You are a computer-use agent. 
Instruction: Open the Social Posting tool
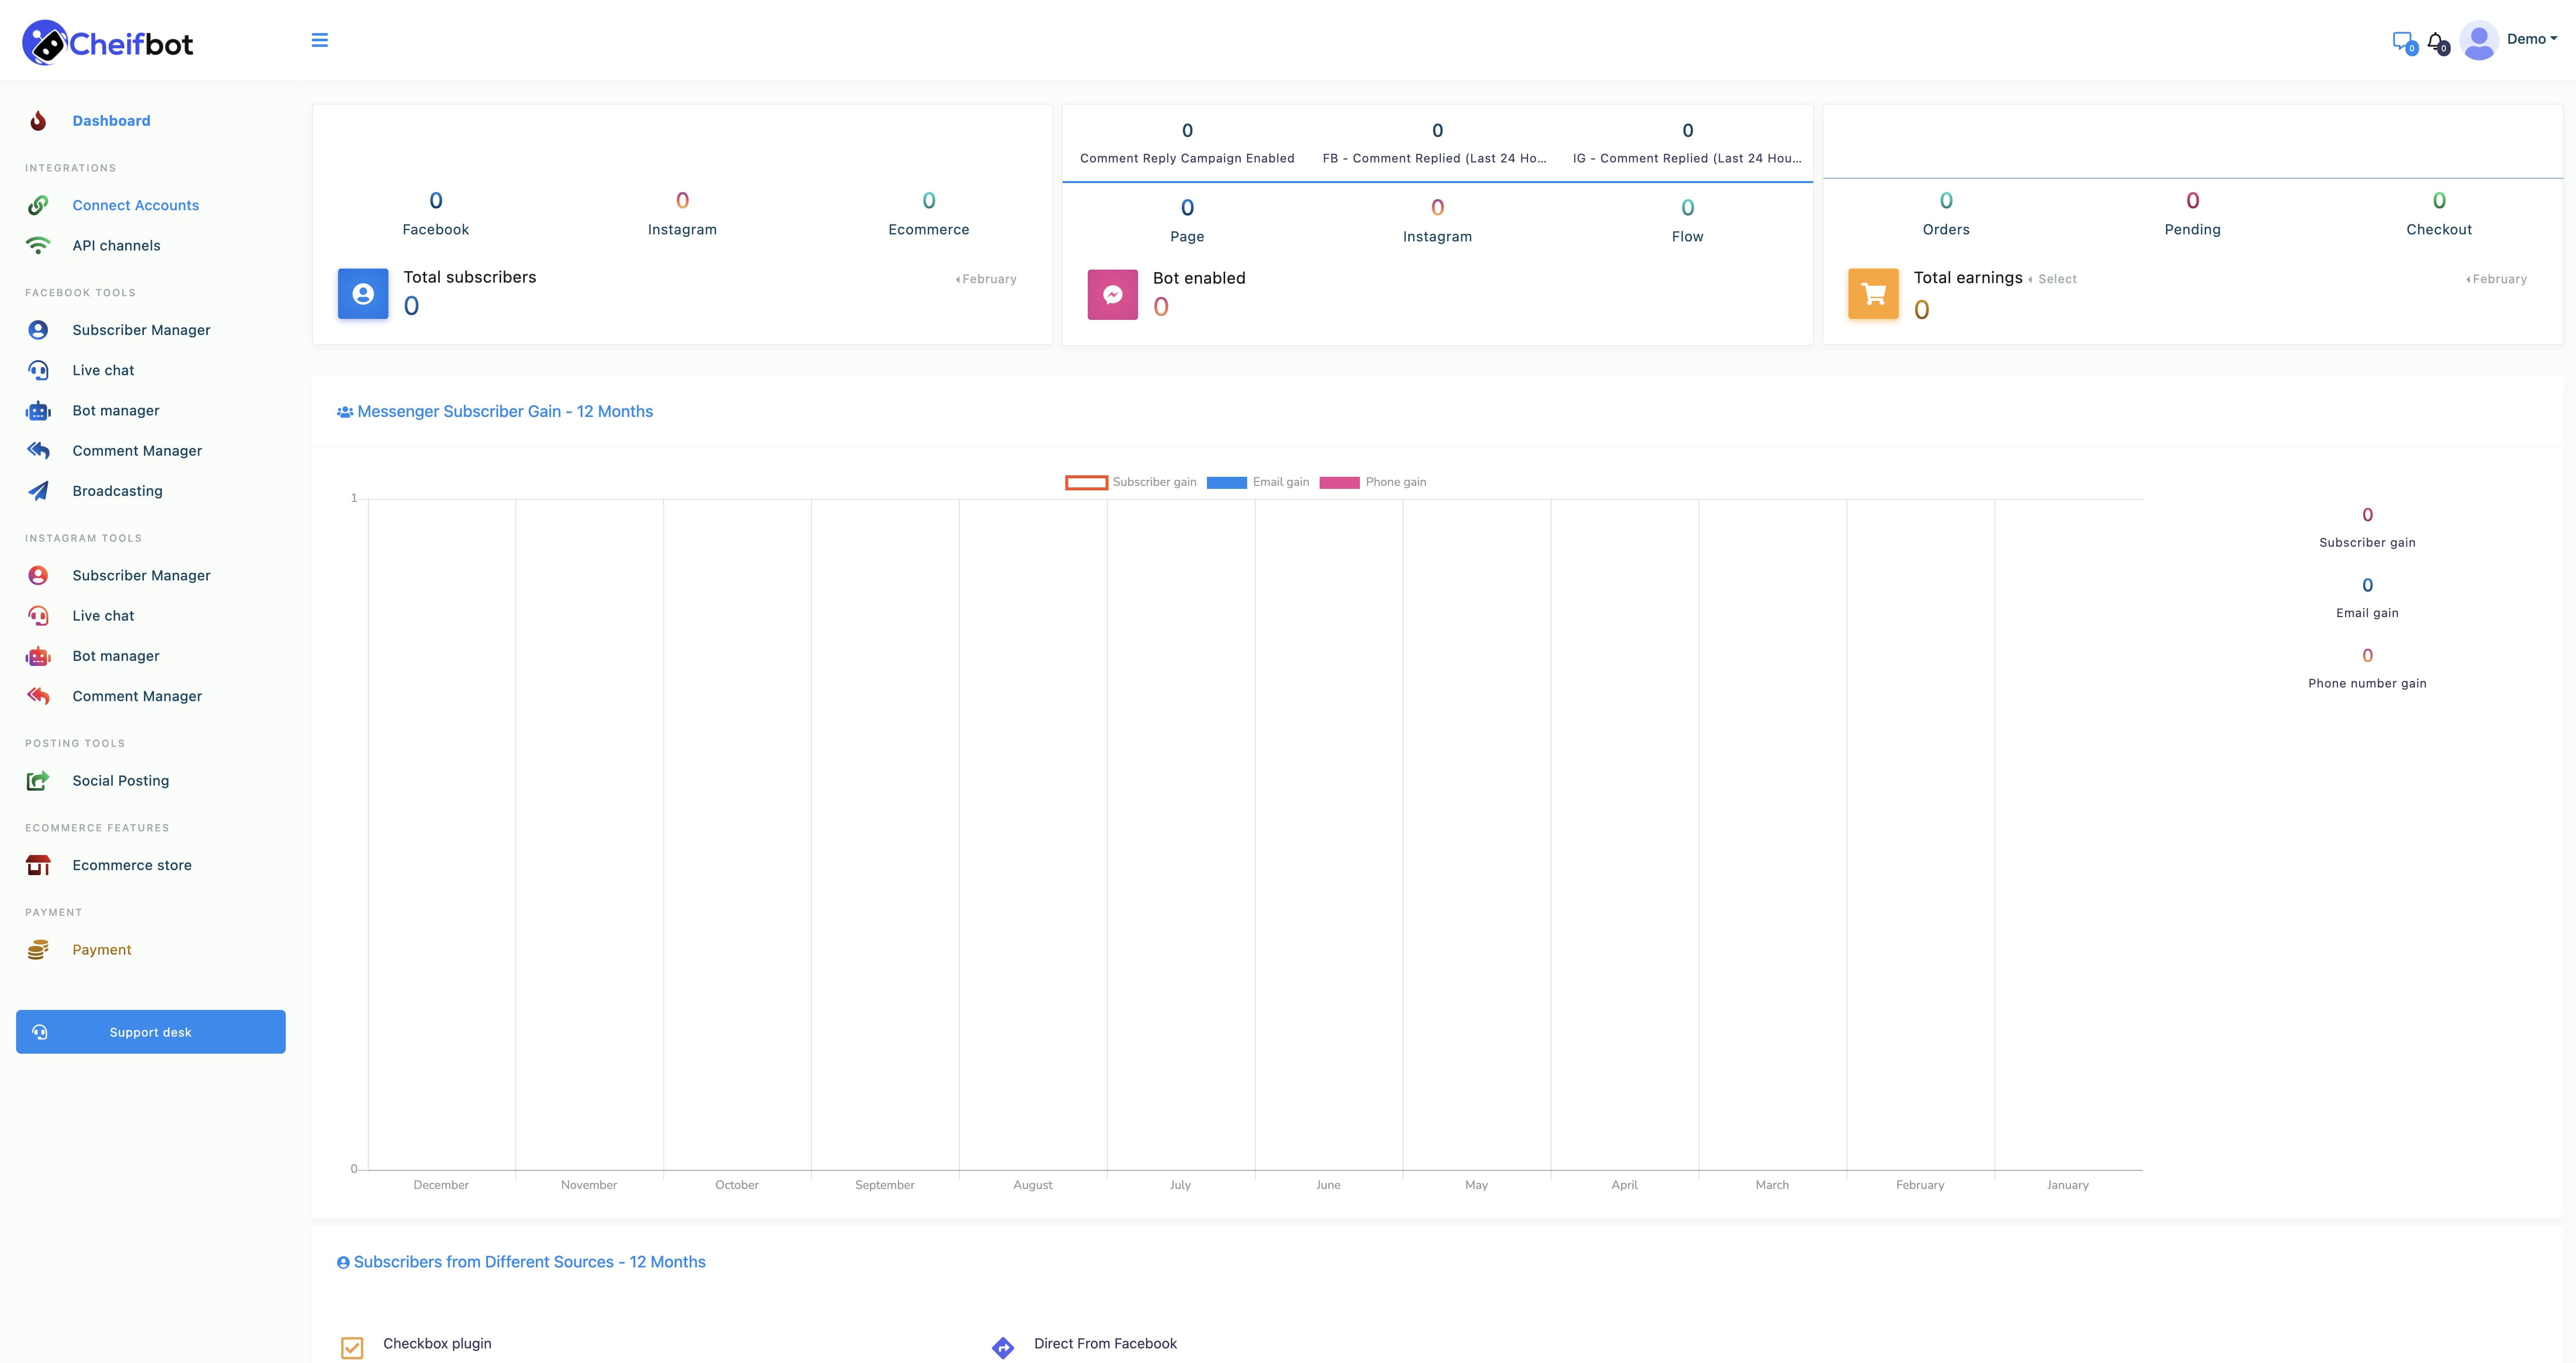120,780
